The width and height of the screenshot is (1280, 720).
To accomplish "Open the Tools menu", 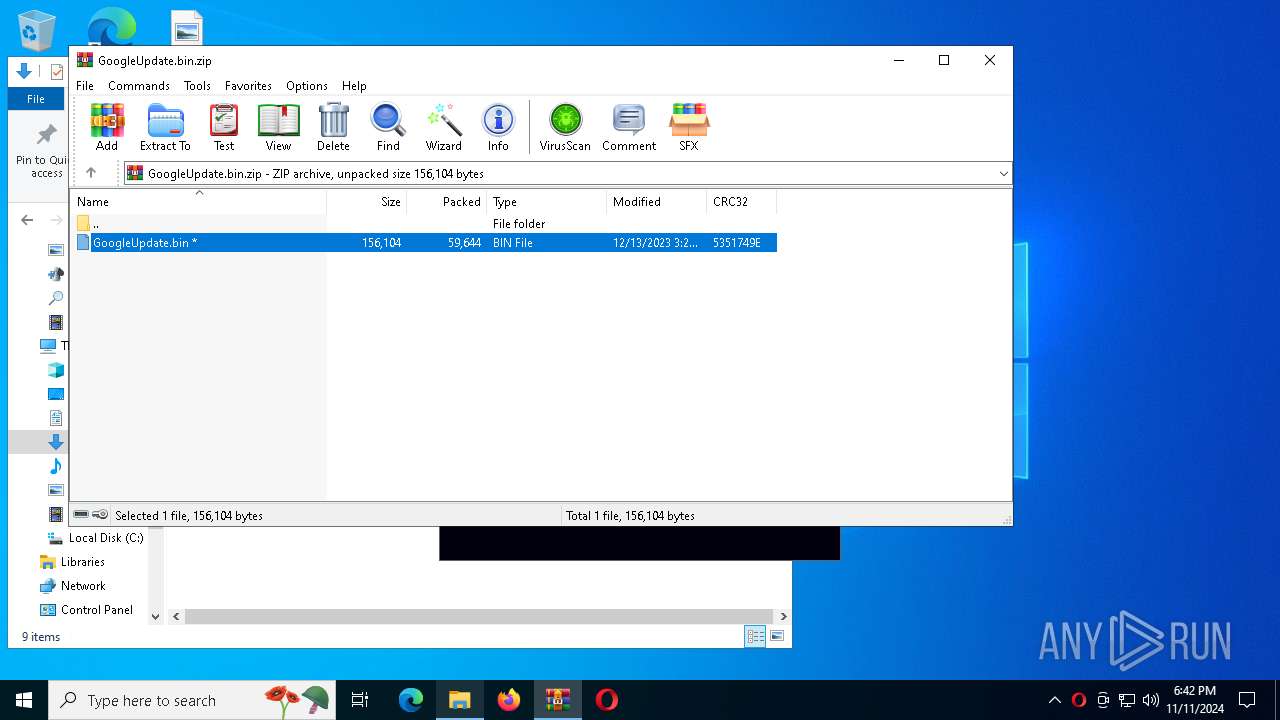I will coord(197,86).
